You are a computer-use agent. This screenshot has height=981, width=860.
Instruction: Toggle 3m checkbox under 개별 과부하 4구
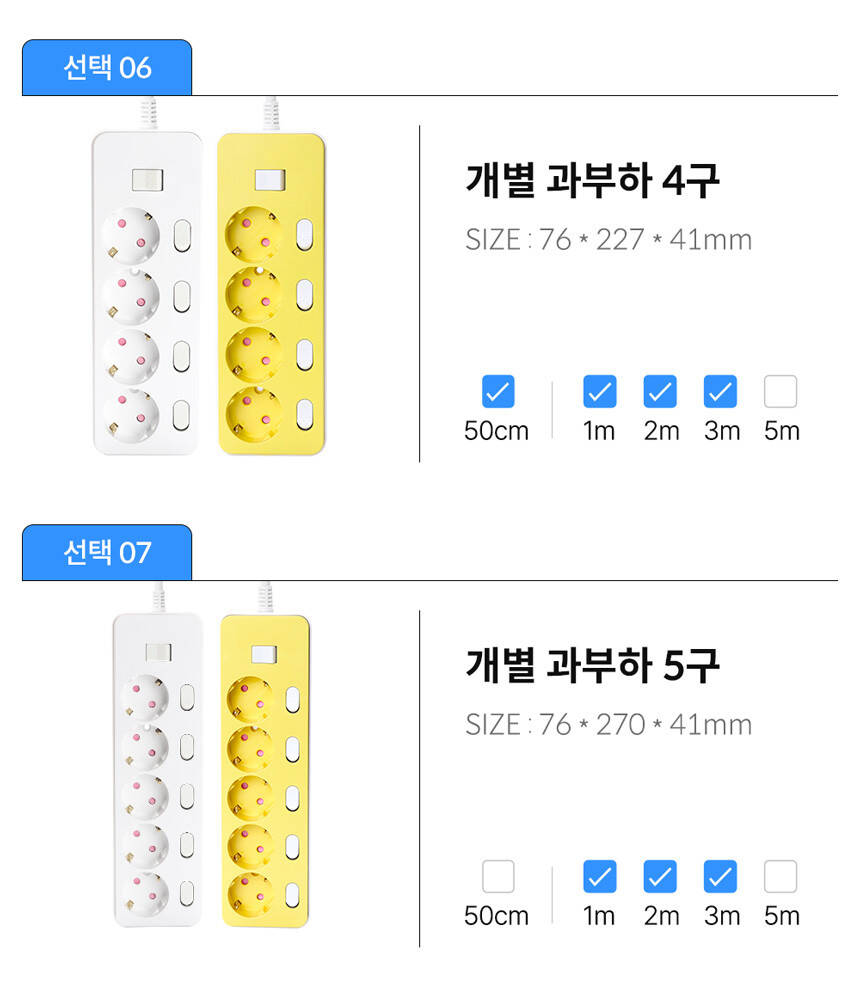point(720,392)
